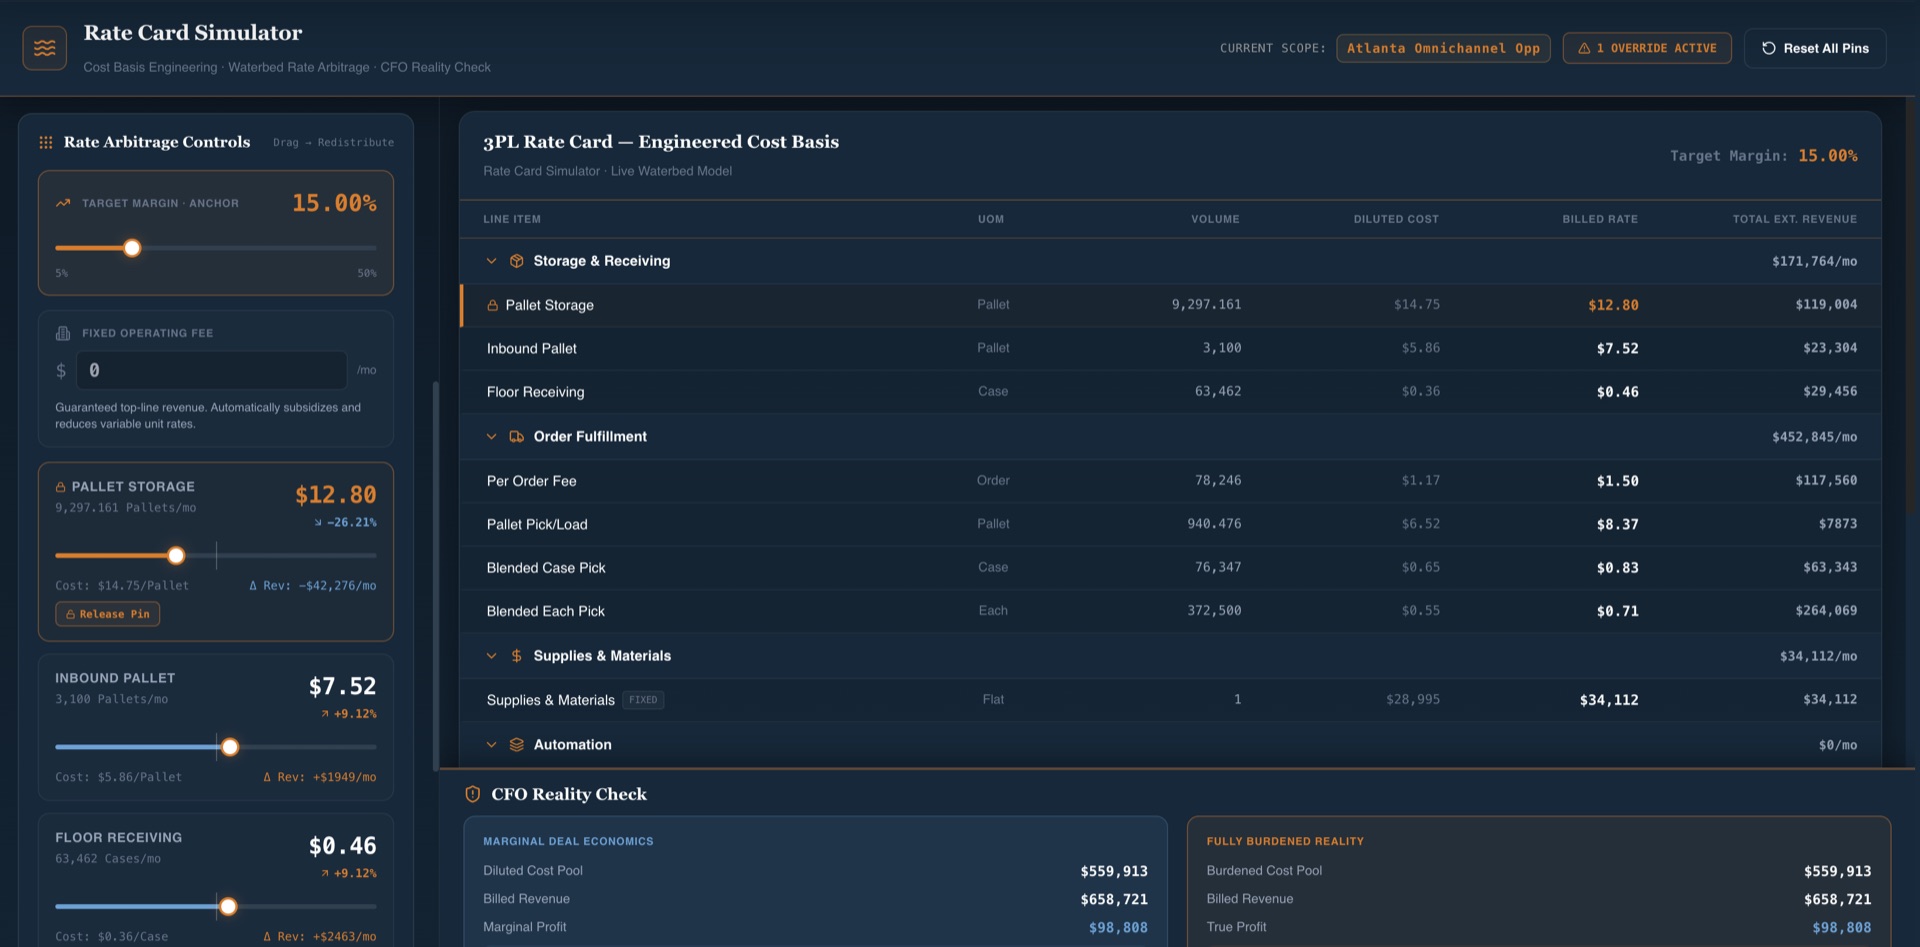Viewport: 1920px width, 947px height.
Task: Click the Total Ext. Revenue column header
Action: point(1794,219)
